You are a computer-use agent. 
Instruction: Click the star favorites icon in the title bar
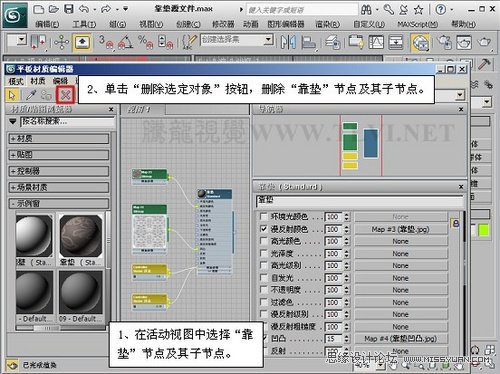click(x=418, y=10)
